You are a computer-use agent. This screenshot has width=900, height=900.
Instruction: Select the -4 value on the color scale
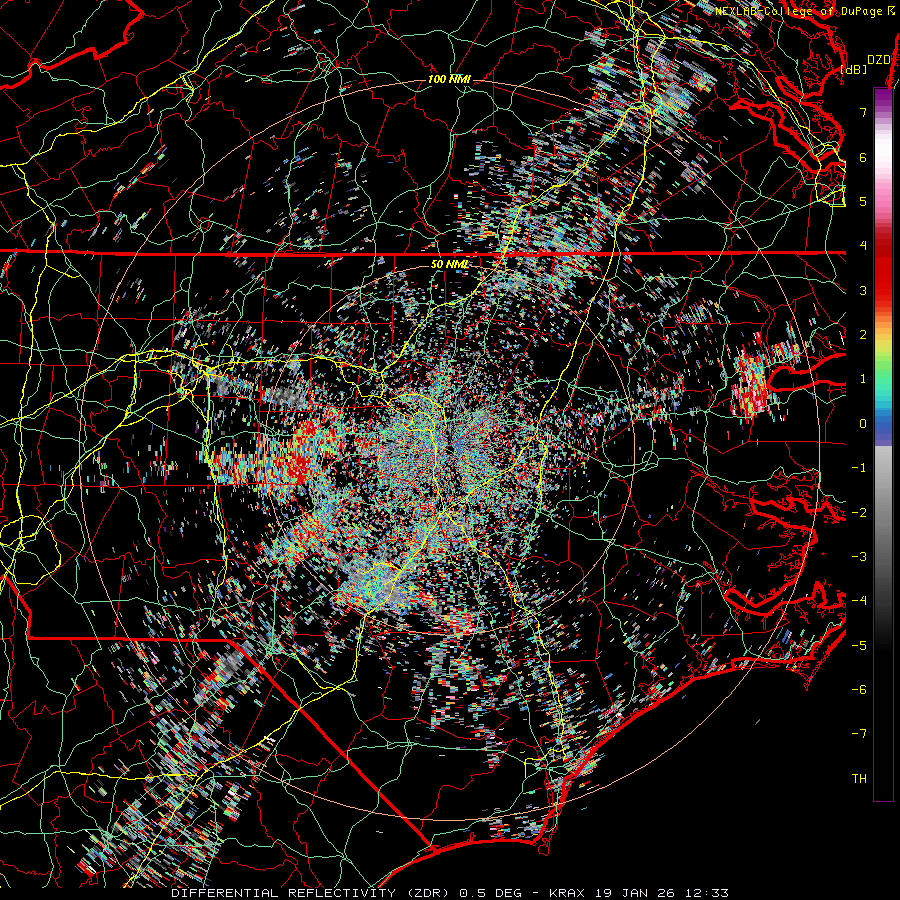(859, 601)
